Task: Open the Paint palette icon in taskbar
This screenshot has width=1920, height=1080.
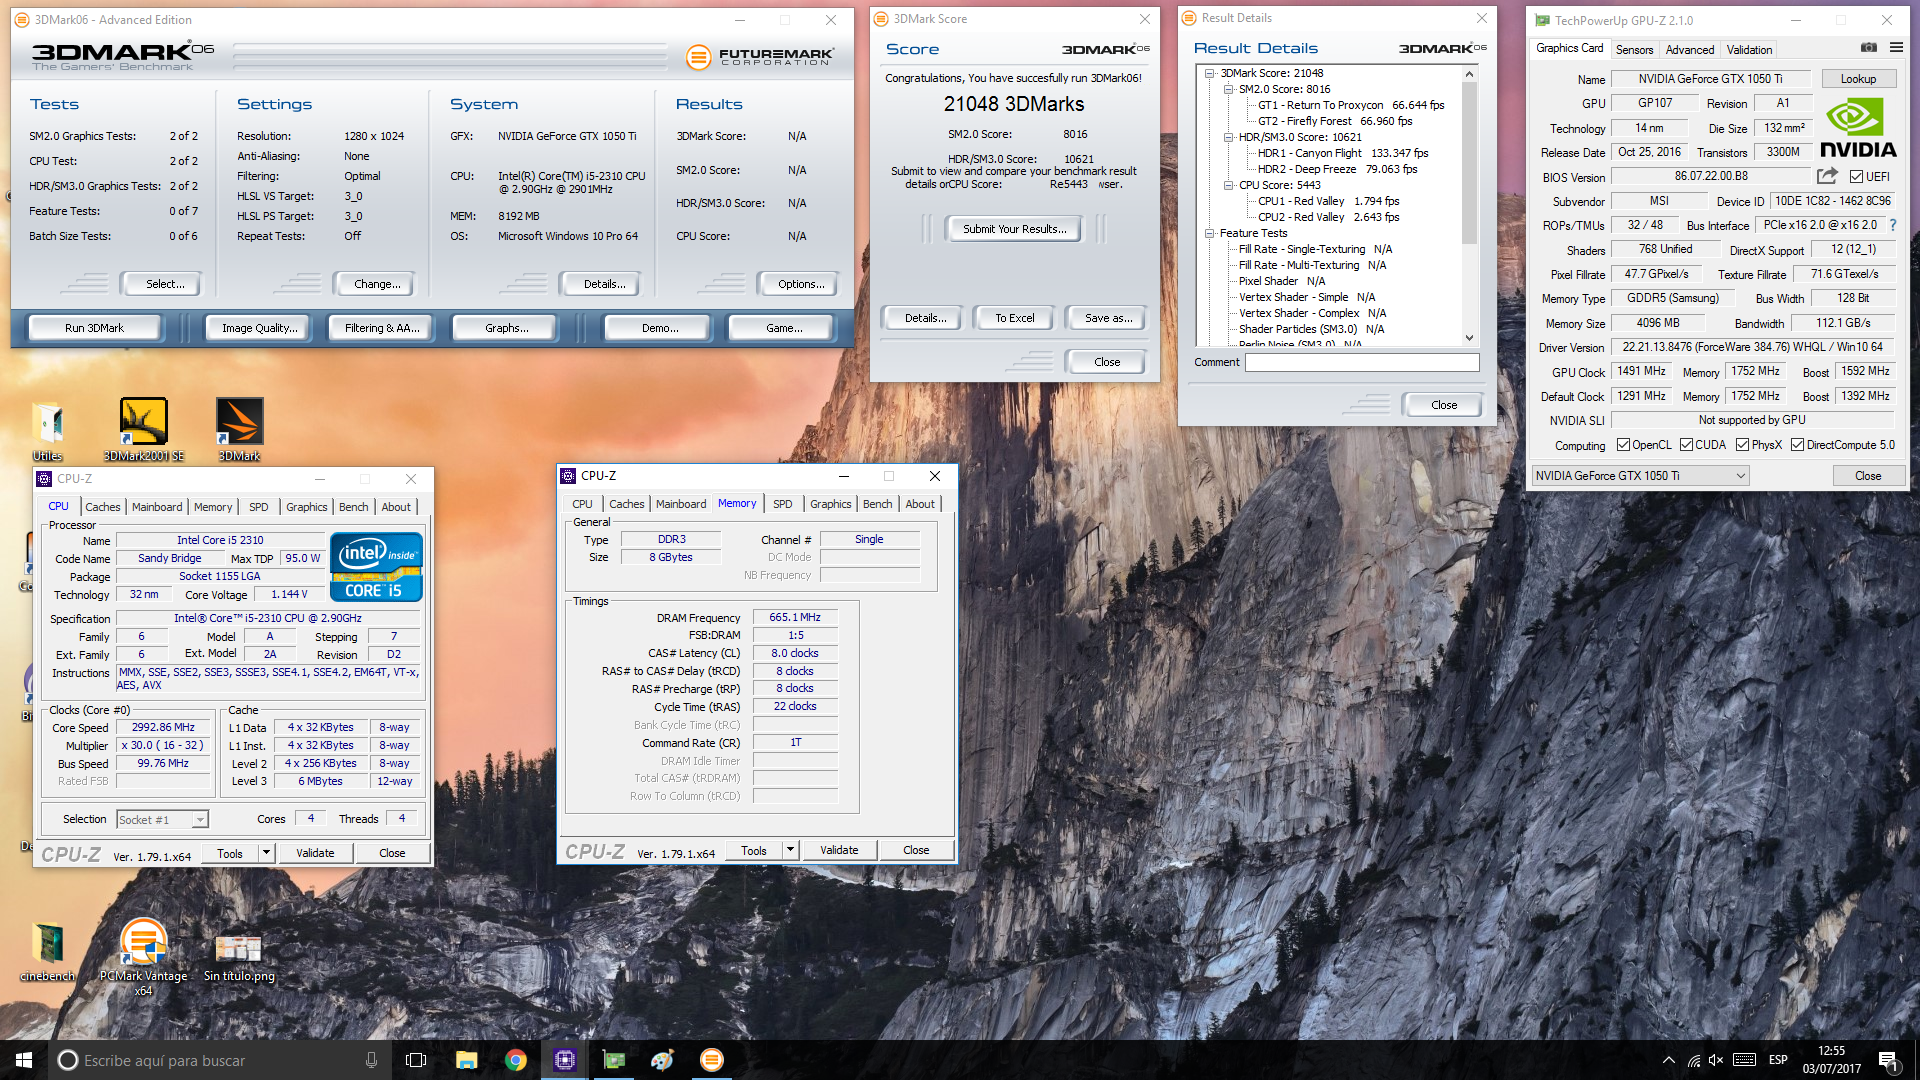Action: pyautogui.click(x=662, y=1060)
